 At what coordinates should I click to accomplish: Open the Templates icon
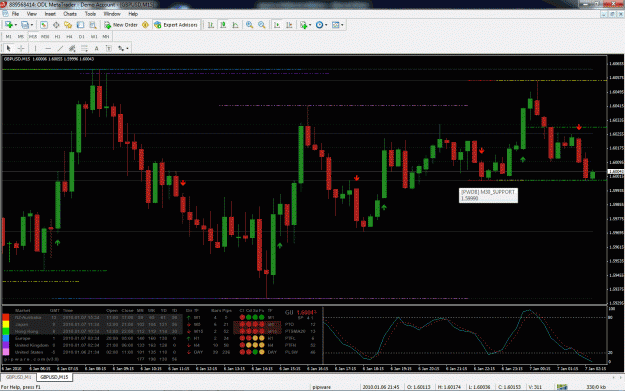click(336, 25)
